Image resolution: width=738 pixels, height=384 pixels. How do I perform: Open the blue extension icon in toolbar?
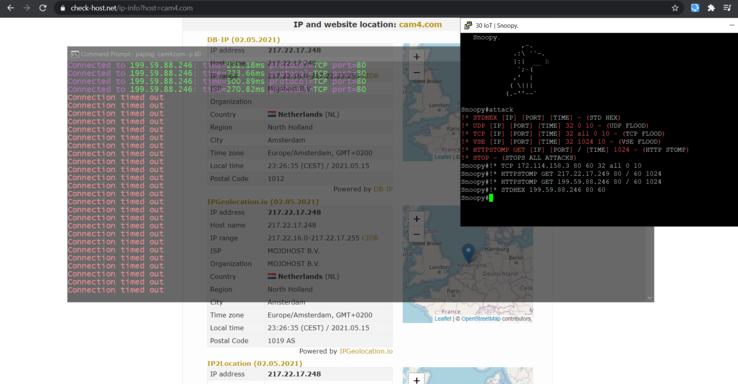(695, 8)
